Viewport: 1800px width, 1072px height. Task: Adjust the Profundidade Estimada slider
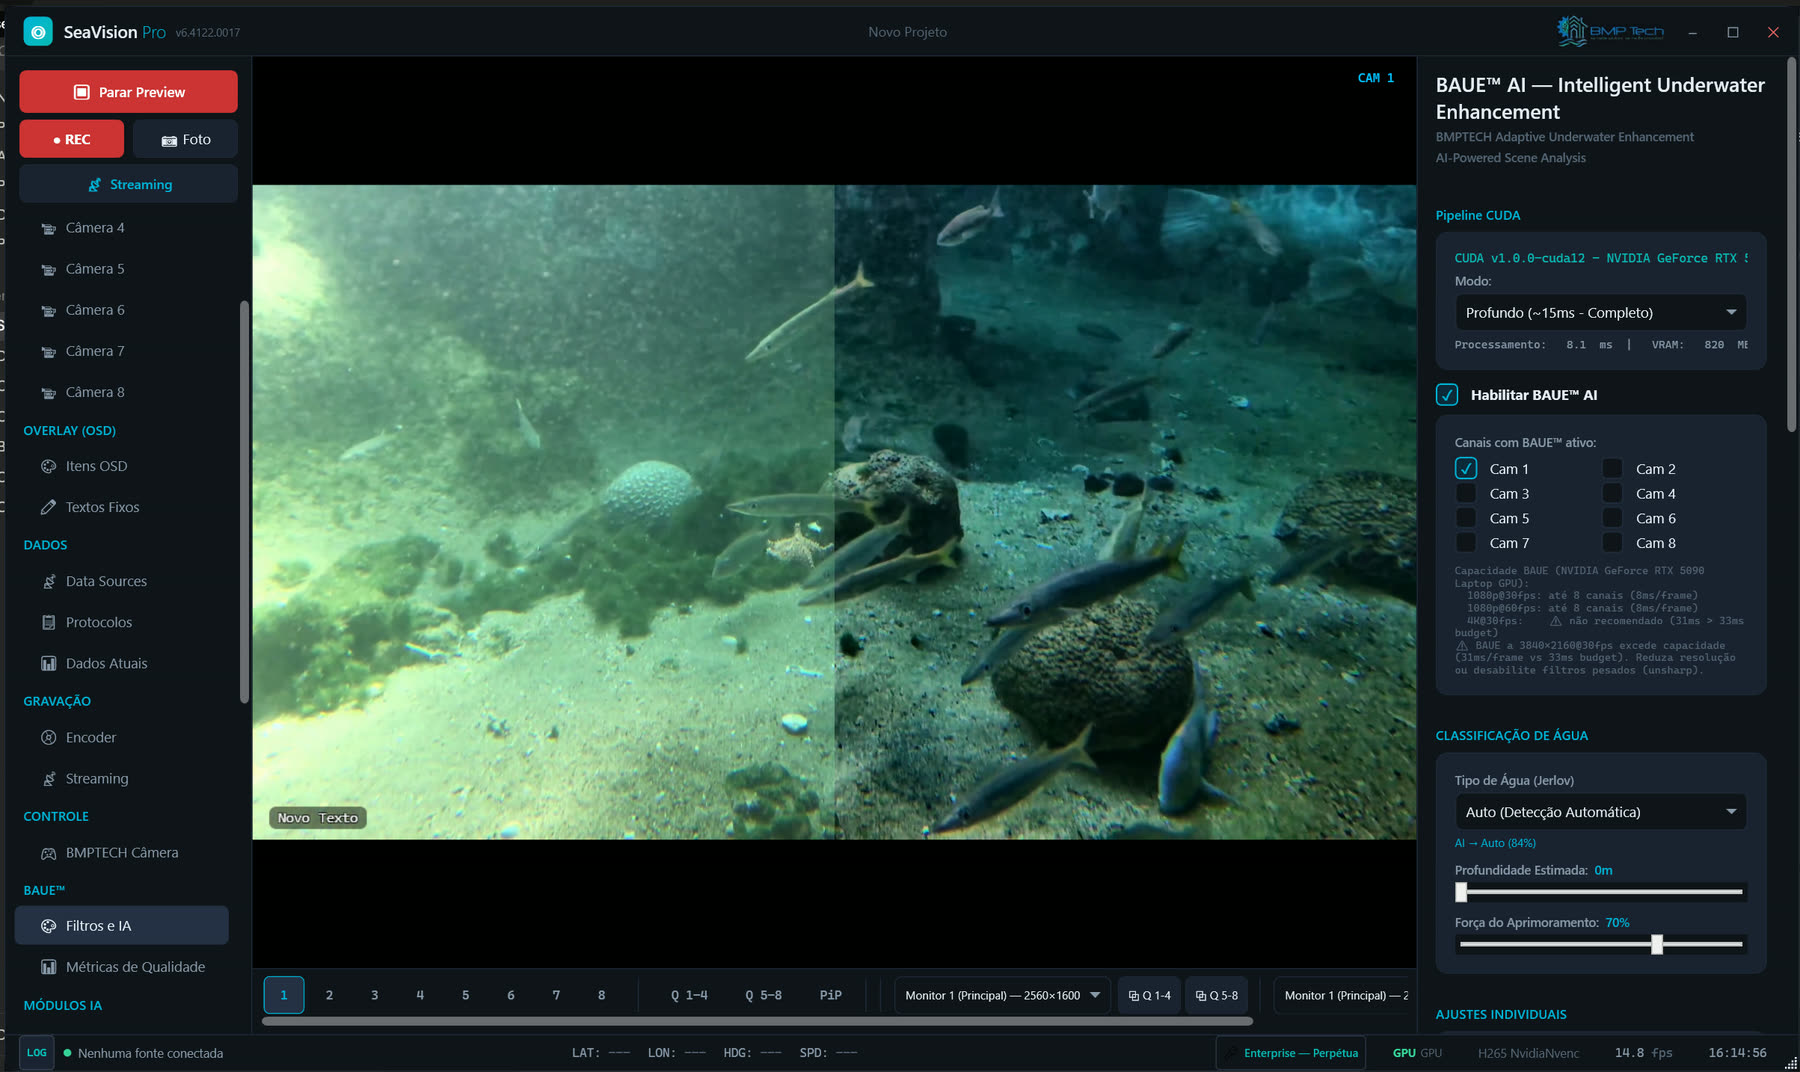point(1600,891)
